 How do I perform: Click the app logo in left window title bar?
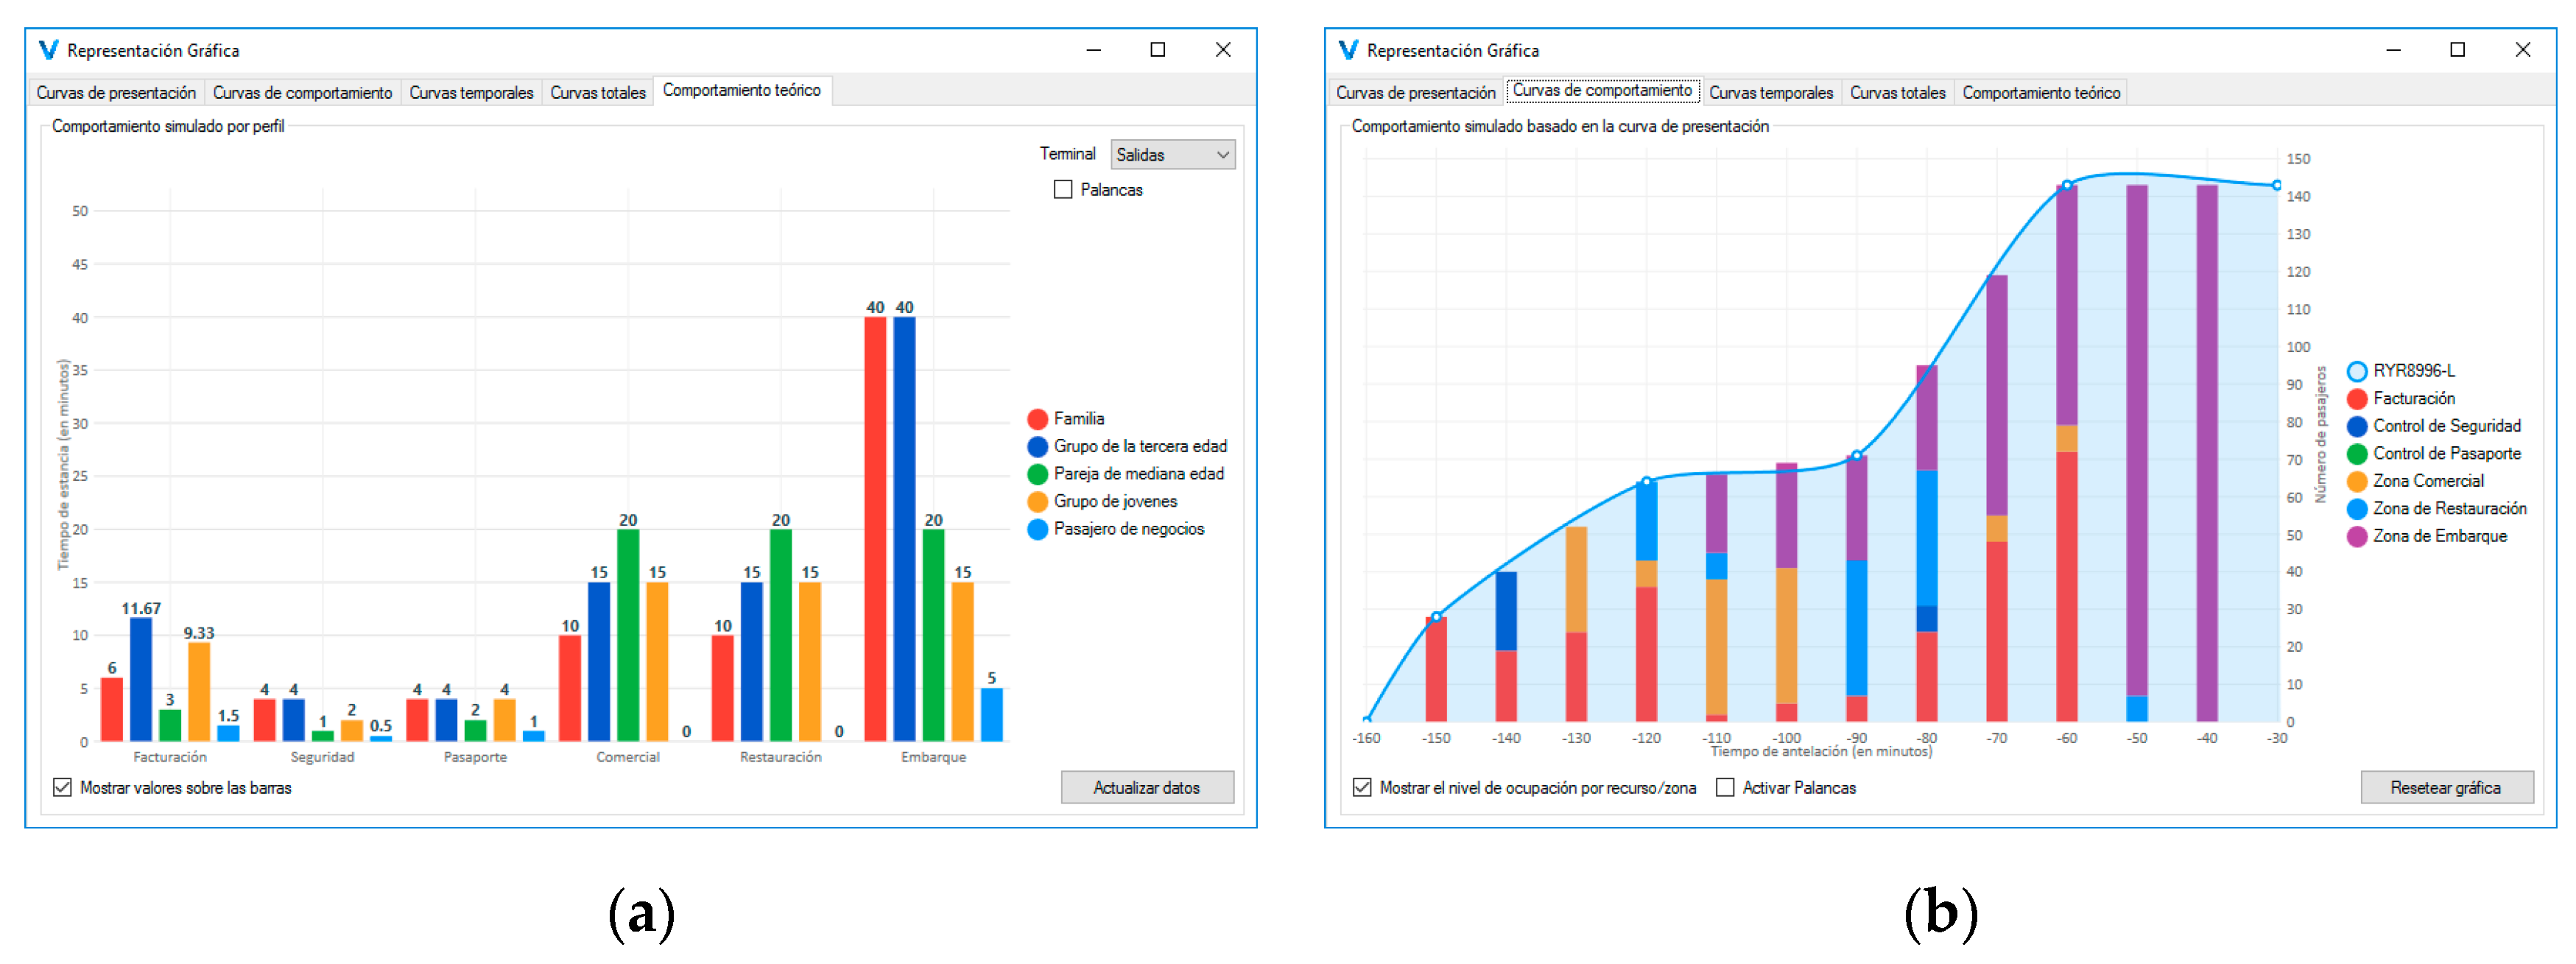(x=48, y=50)
